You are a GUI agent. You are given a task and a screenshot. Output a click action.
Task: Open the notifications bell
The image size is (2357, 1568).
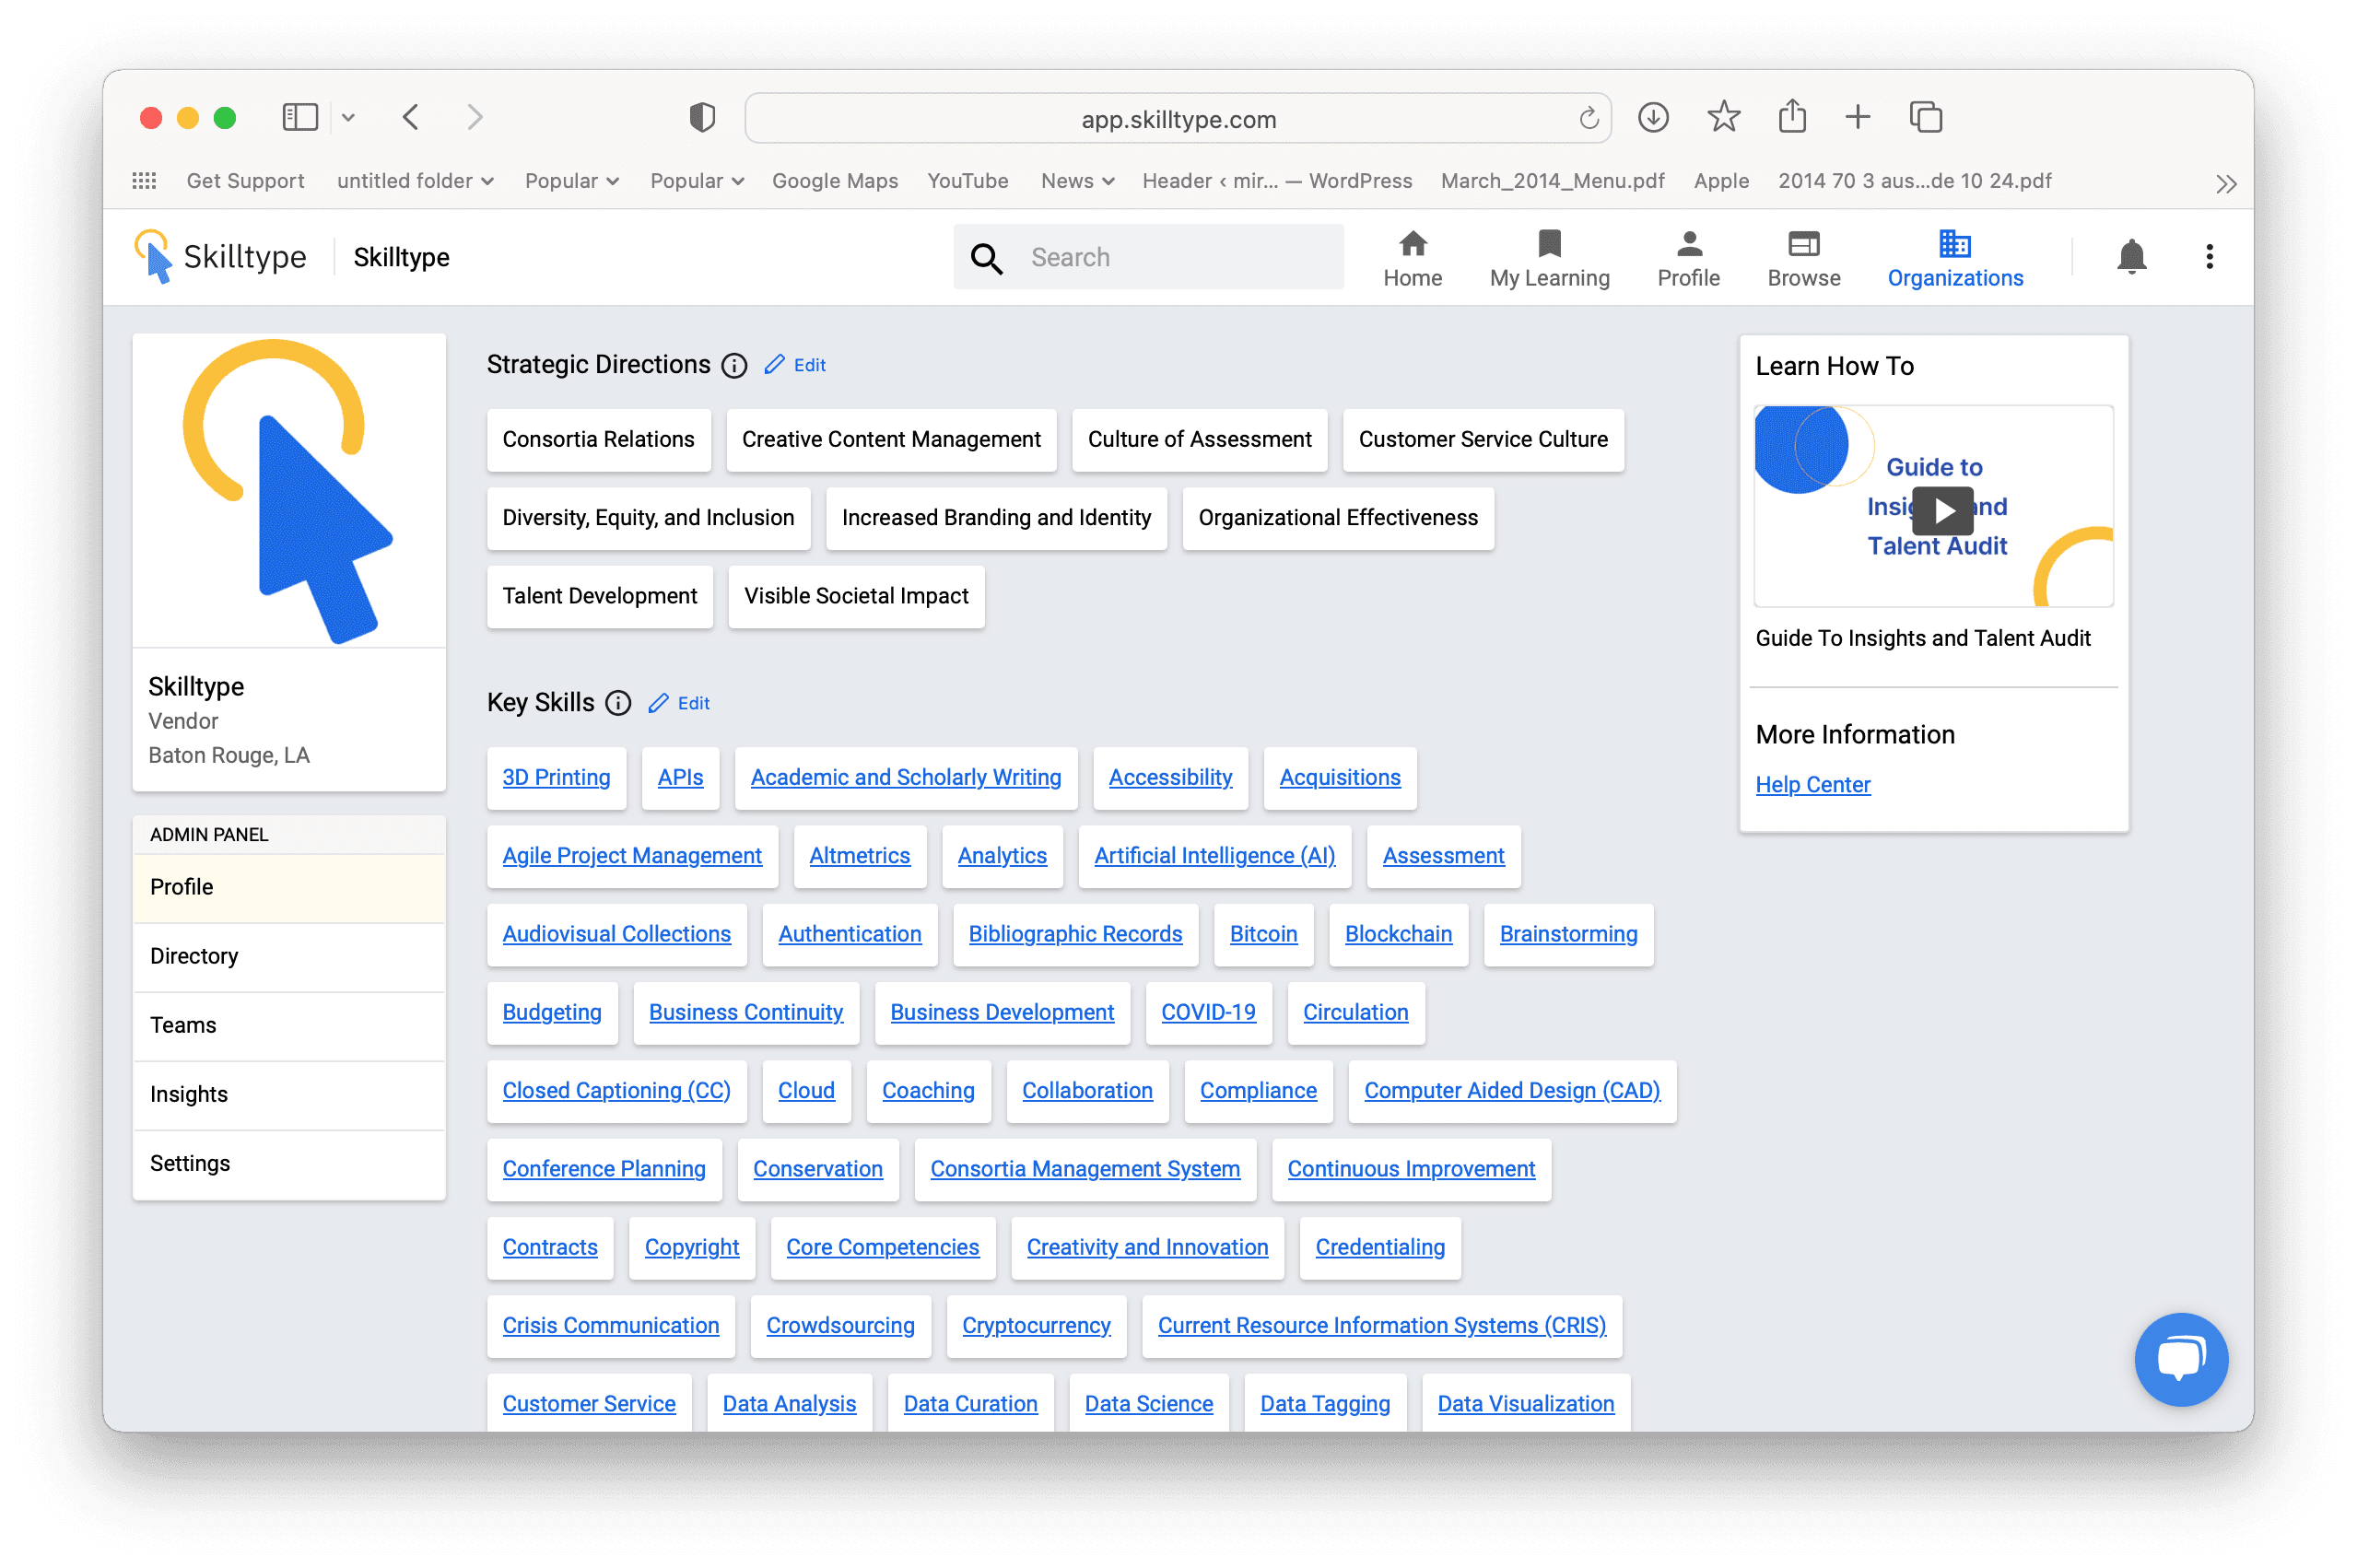(2131, 257)
